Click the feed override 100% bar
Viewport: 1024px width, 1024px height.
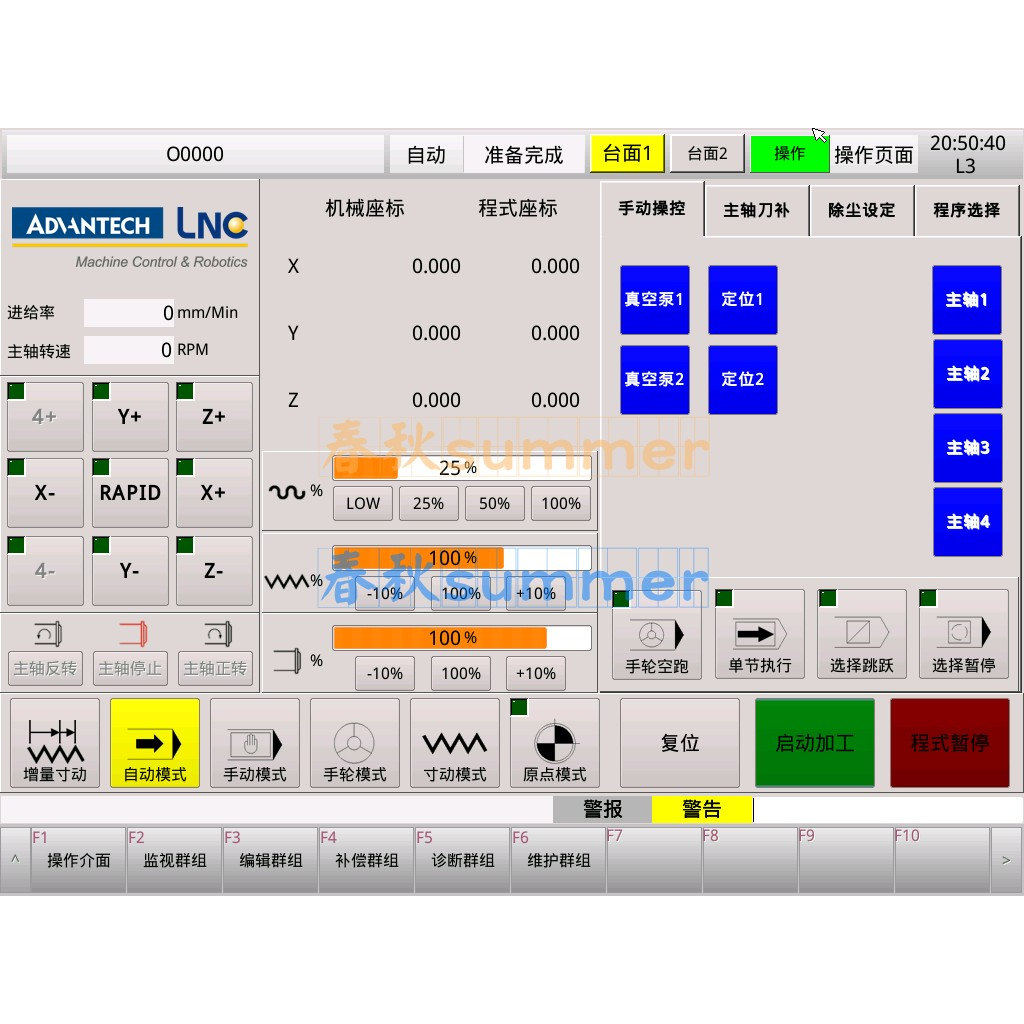click(462, 558)
